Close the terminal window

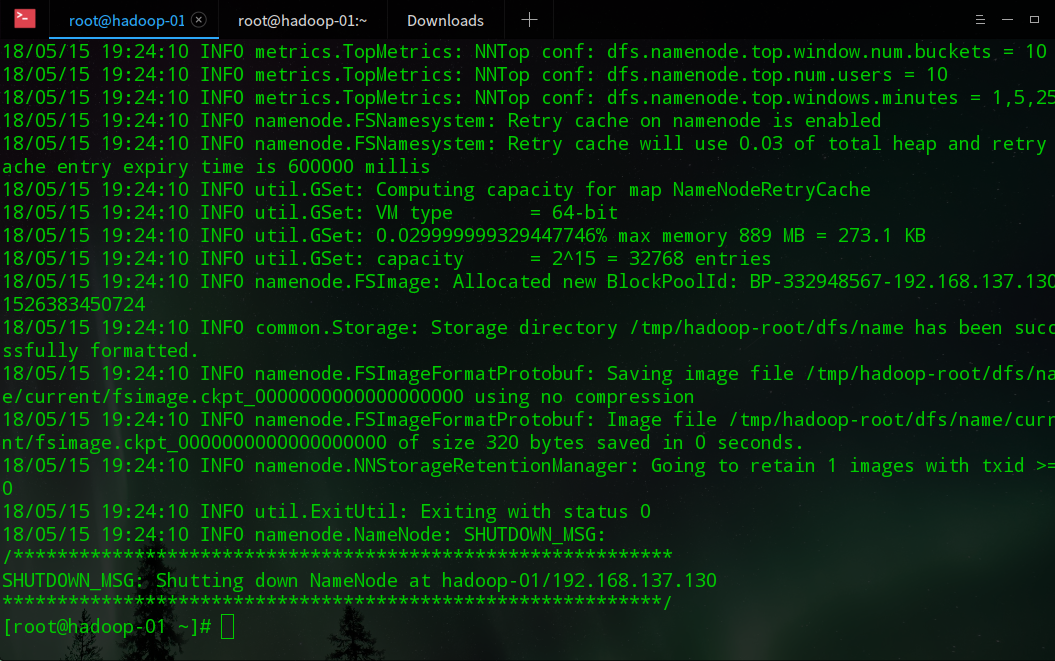coord(1052,20)
